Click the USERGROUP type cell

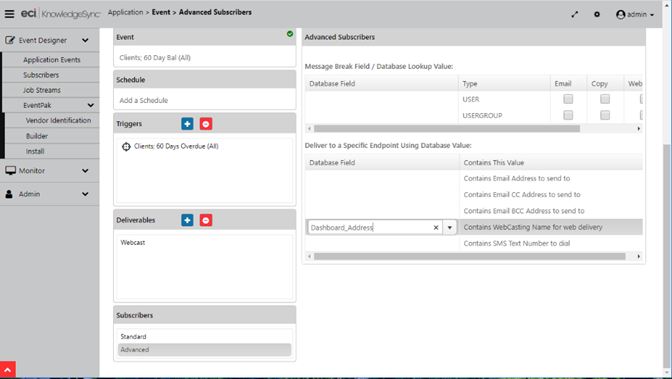(504, 115)
